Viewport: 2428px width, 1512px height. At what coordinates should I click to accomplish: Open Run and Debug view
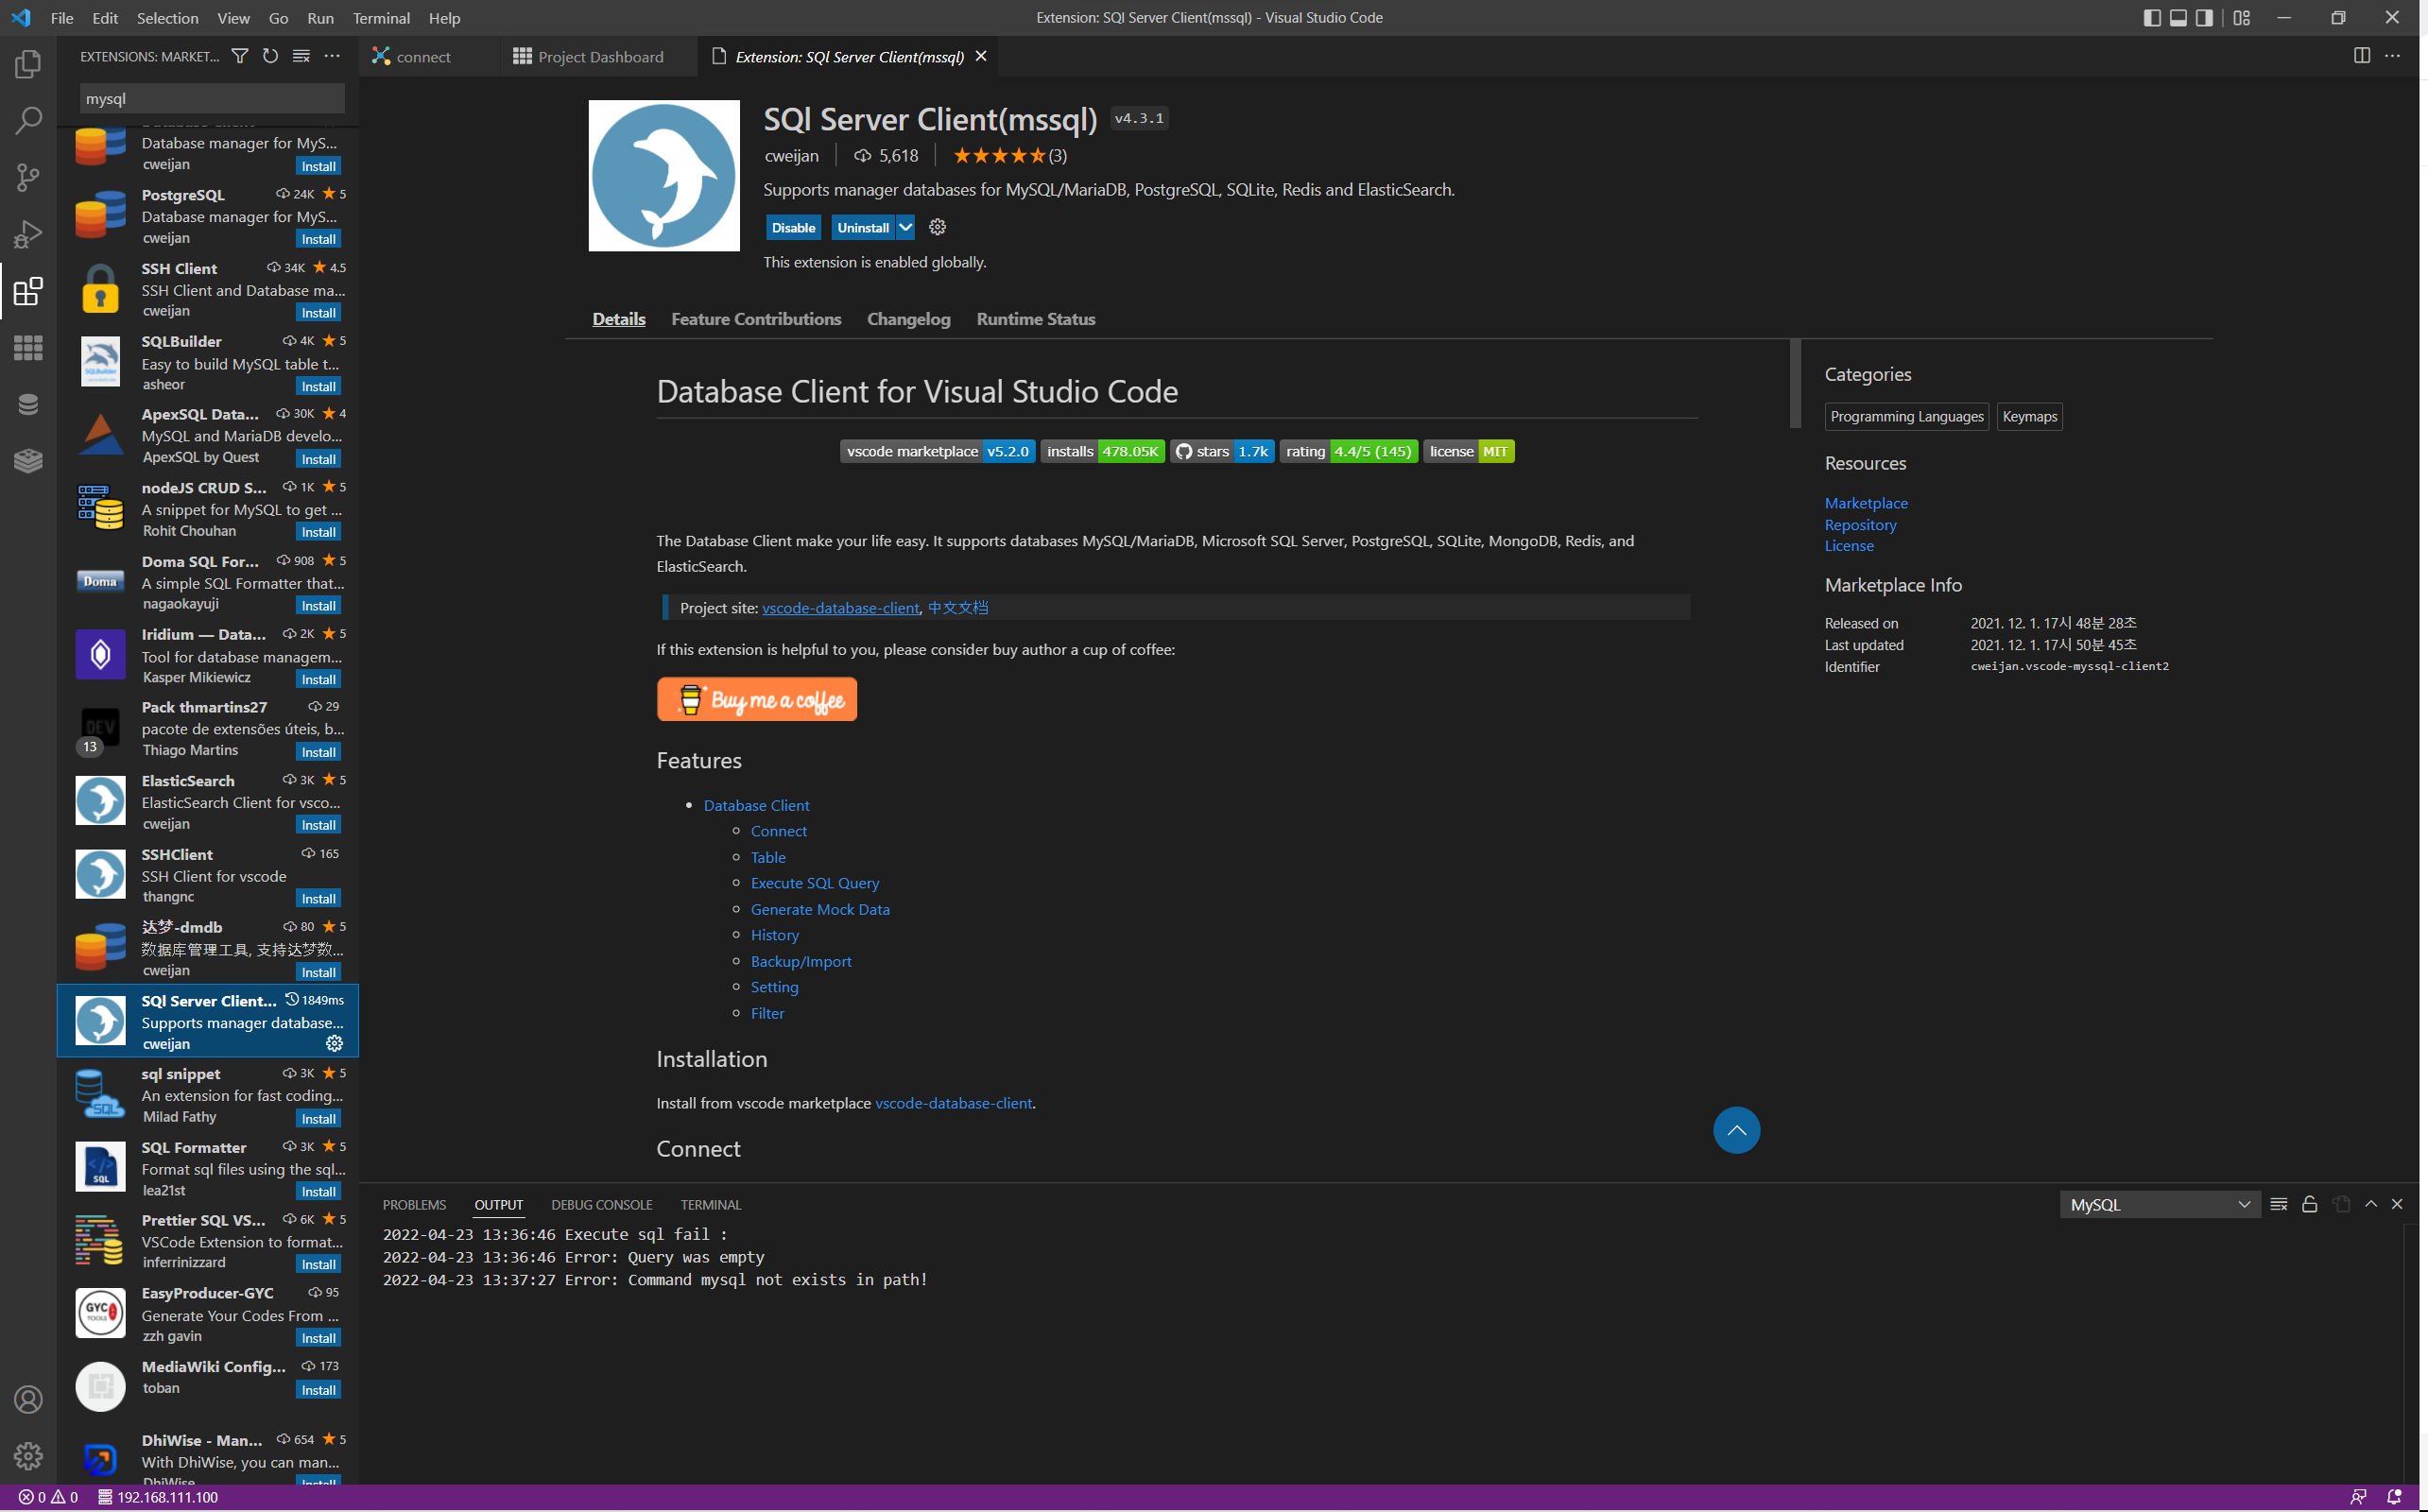coord(28,234)
